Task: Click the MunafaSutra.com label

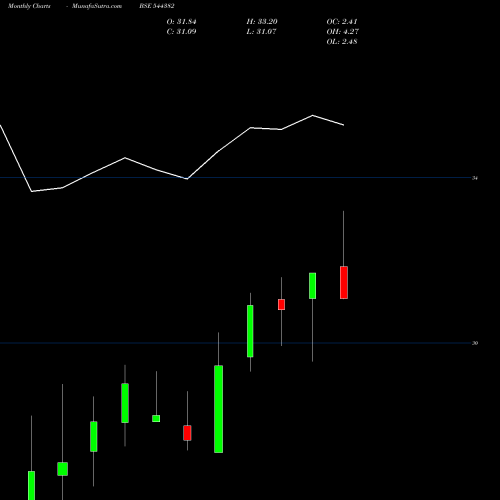Action: [97, 6]
